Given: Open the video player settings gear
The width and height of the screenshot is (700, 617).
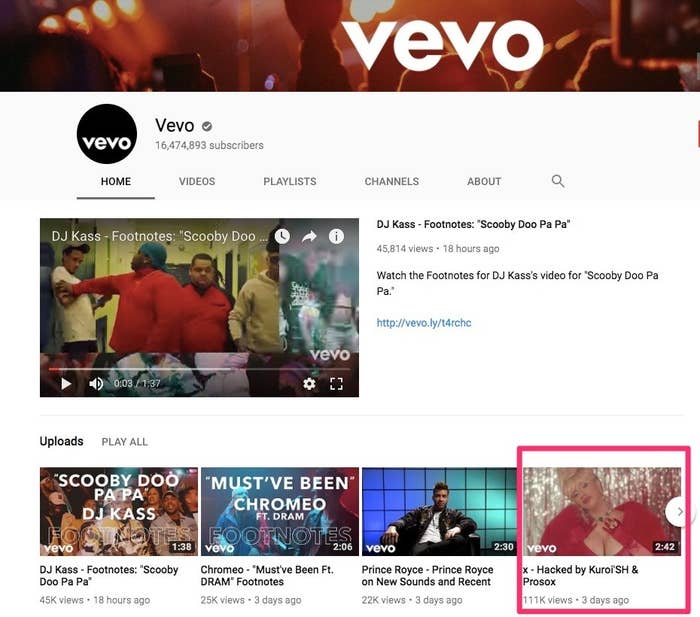Looking at the screenshot, I should click(x=309, y=384).
